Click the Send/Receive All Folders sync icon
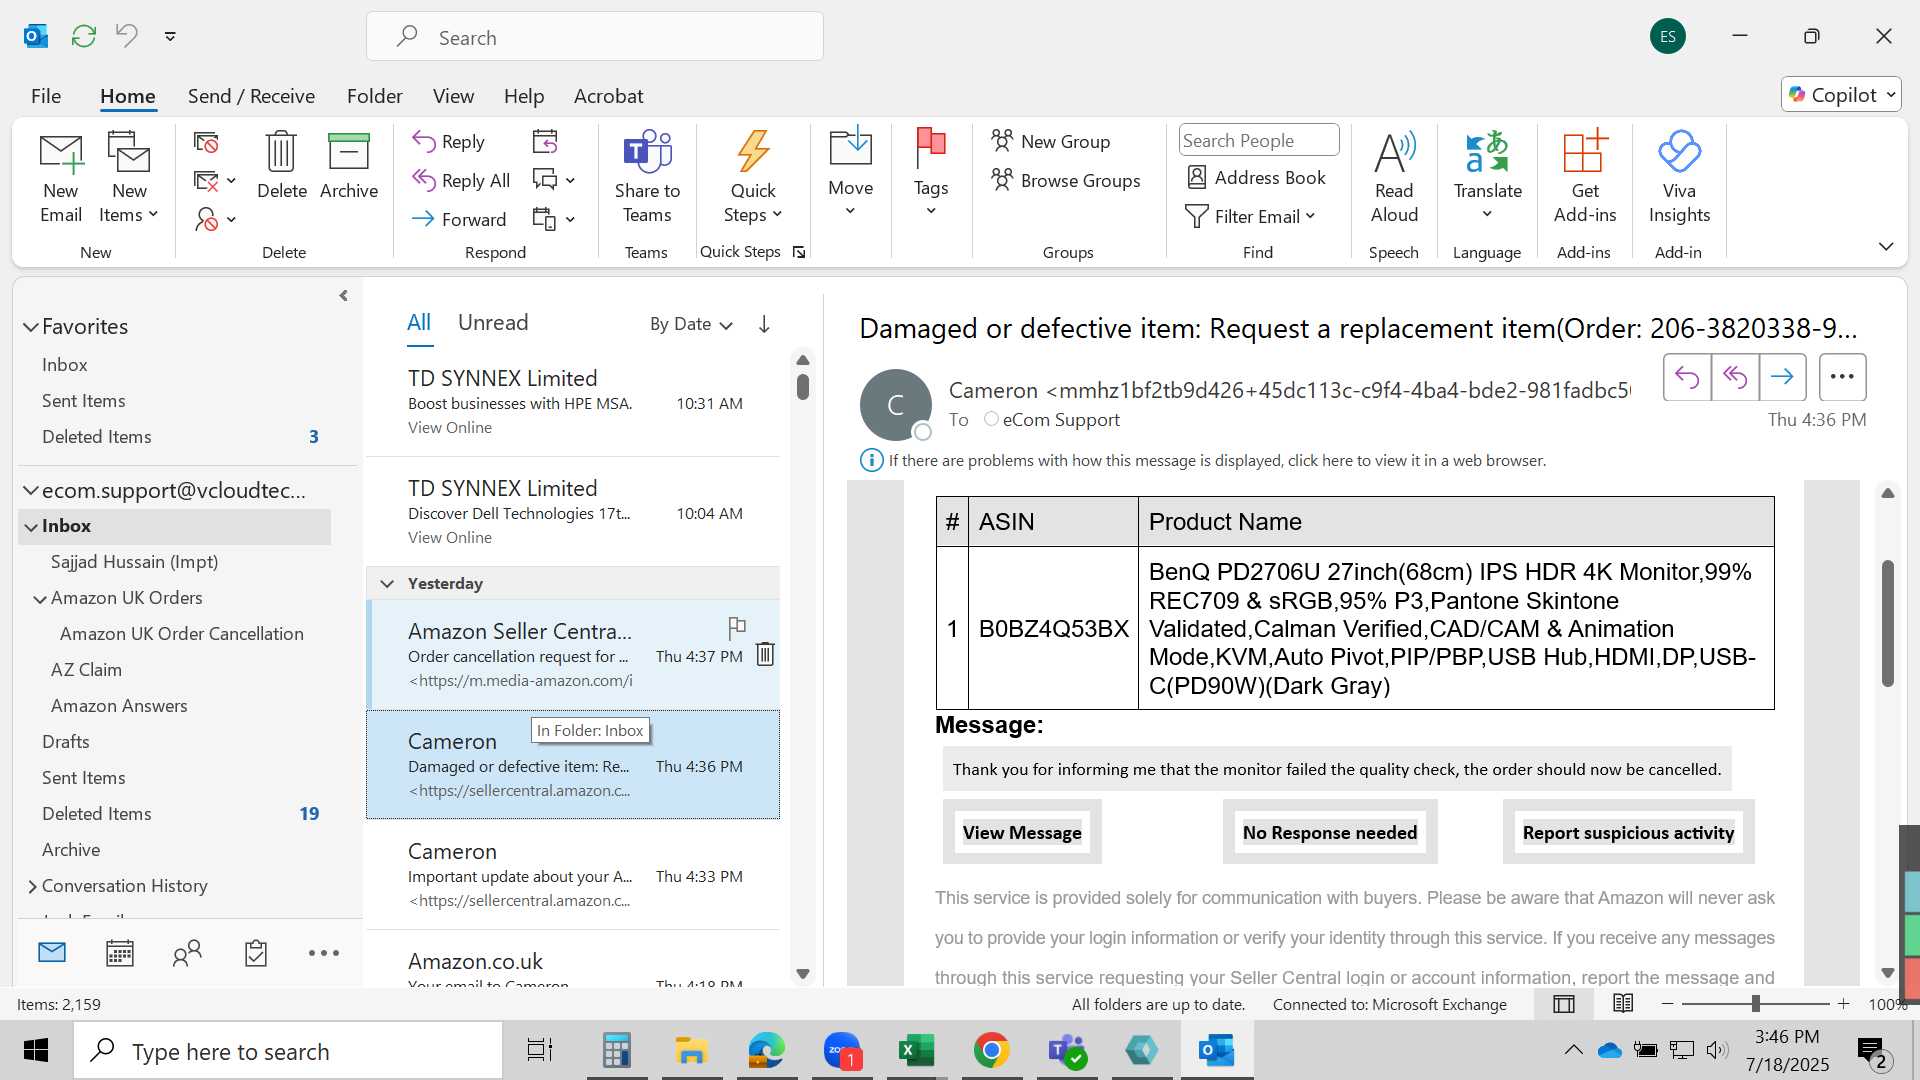 pyautogui.click(x=84, y=36)
